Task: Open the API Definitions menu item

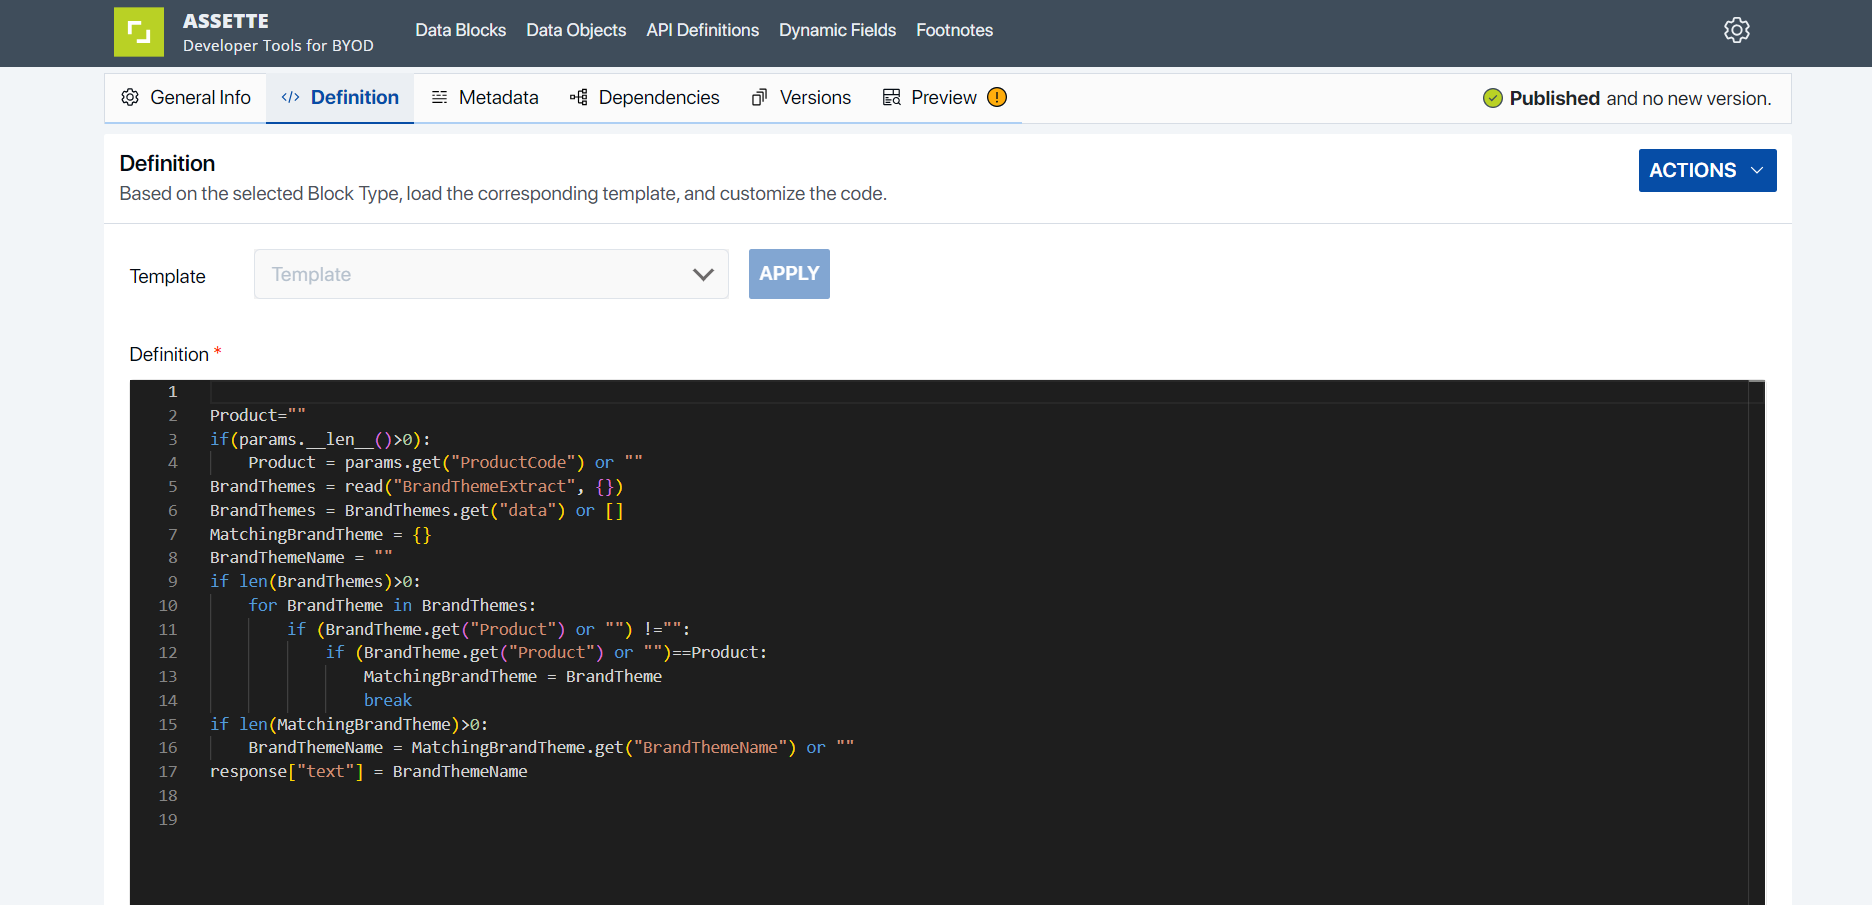Action: (702, 30)
